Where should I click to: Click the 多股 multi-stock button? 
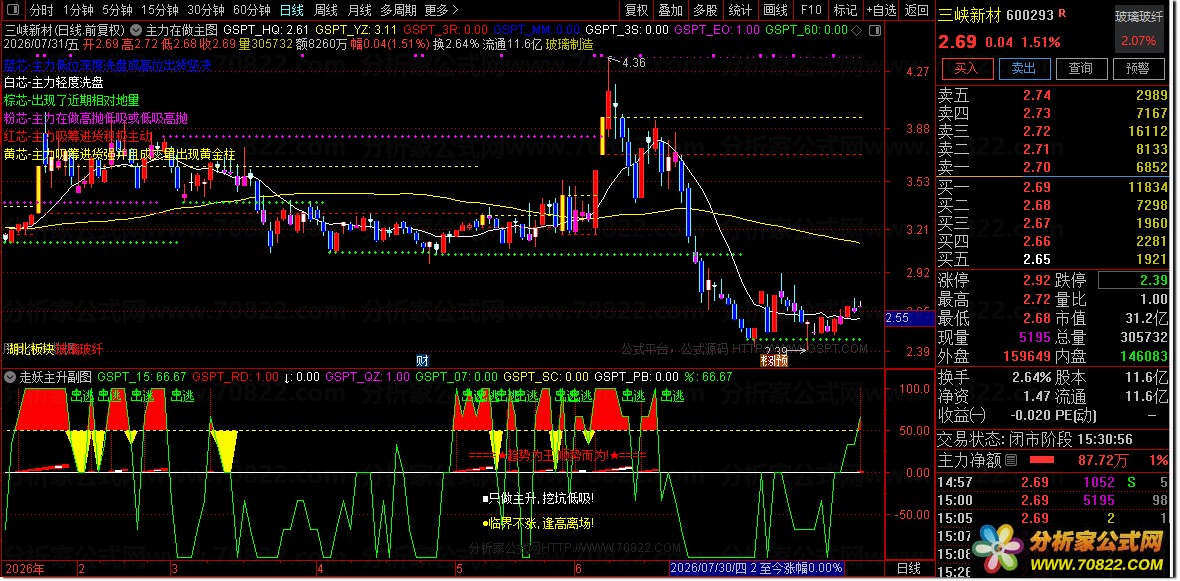click(706, 11)
